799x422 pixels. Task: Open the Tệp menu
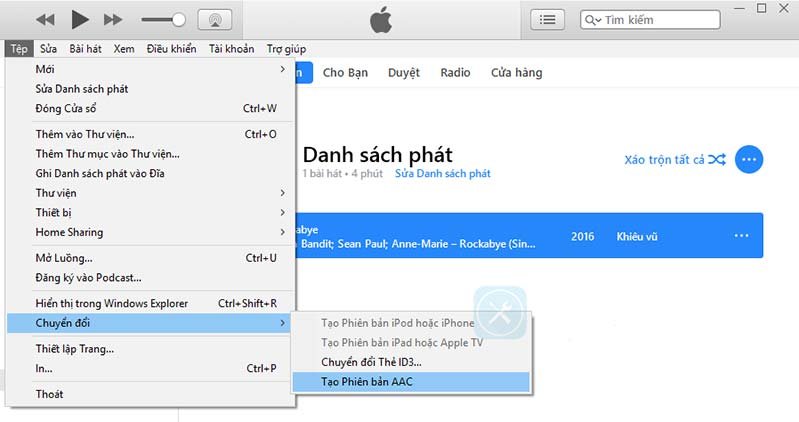tap(19, 49)
